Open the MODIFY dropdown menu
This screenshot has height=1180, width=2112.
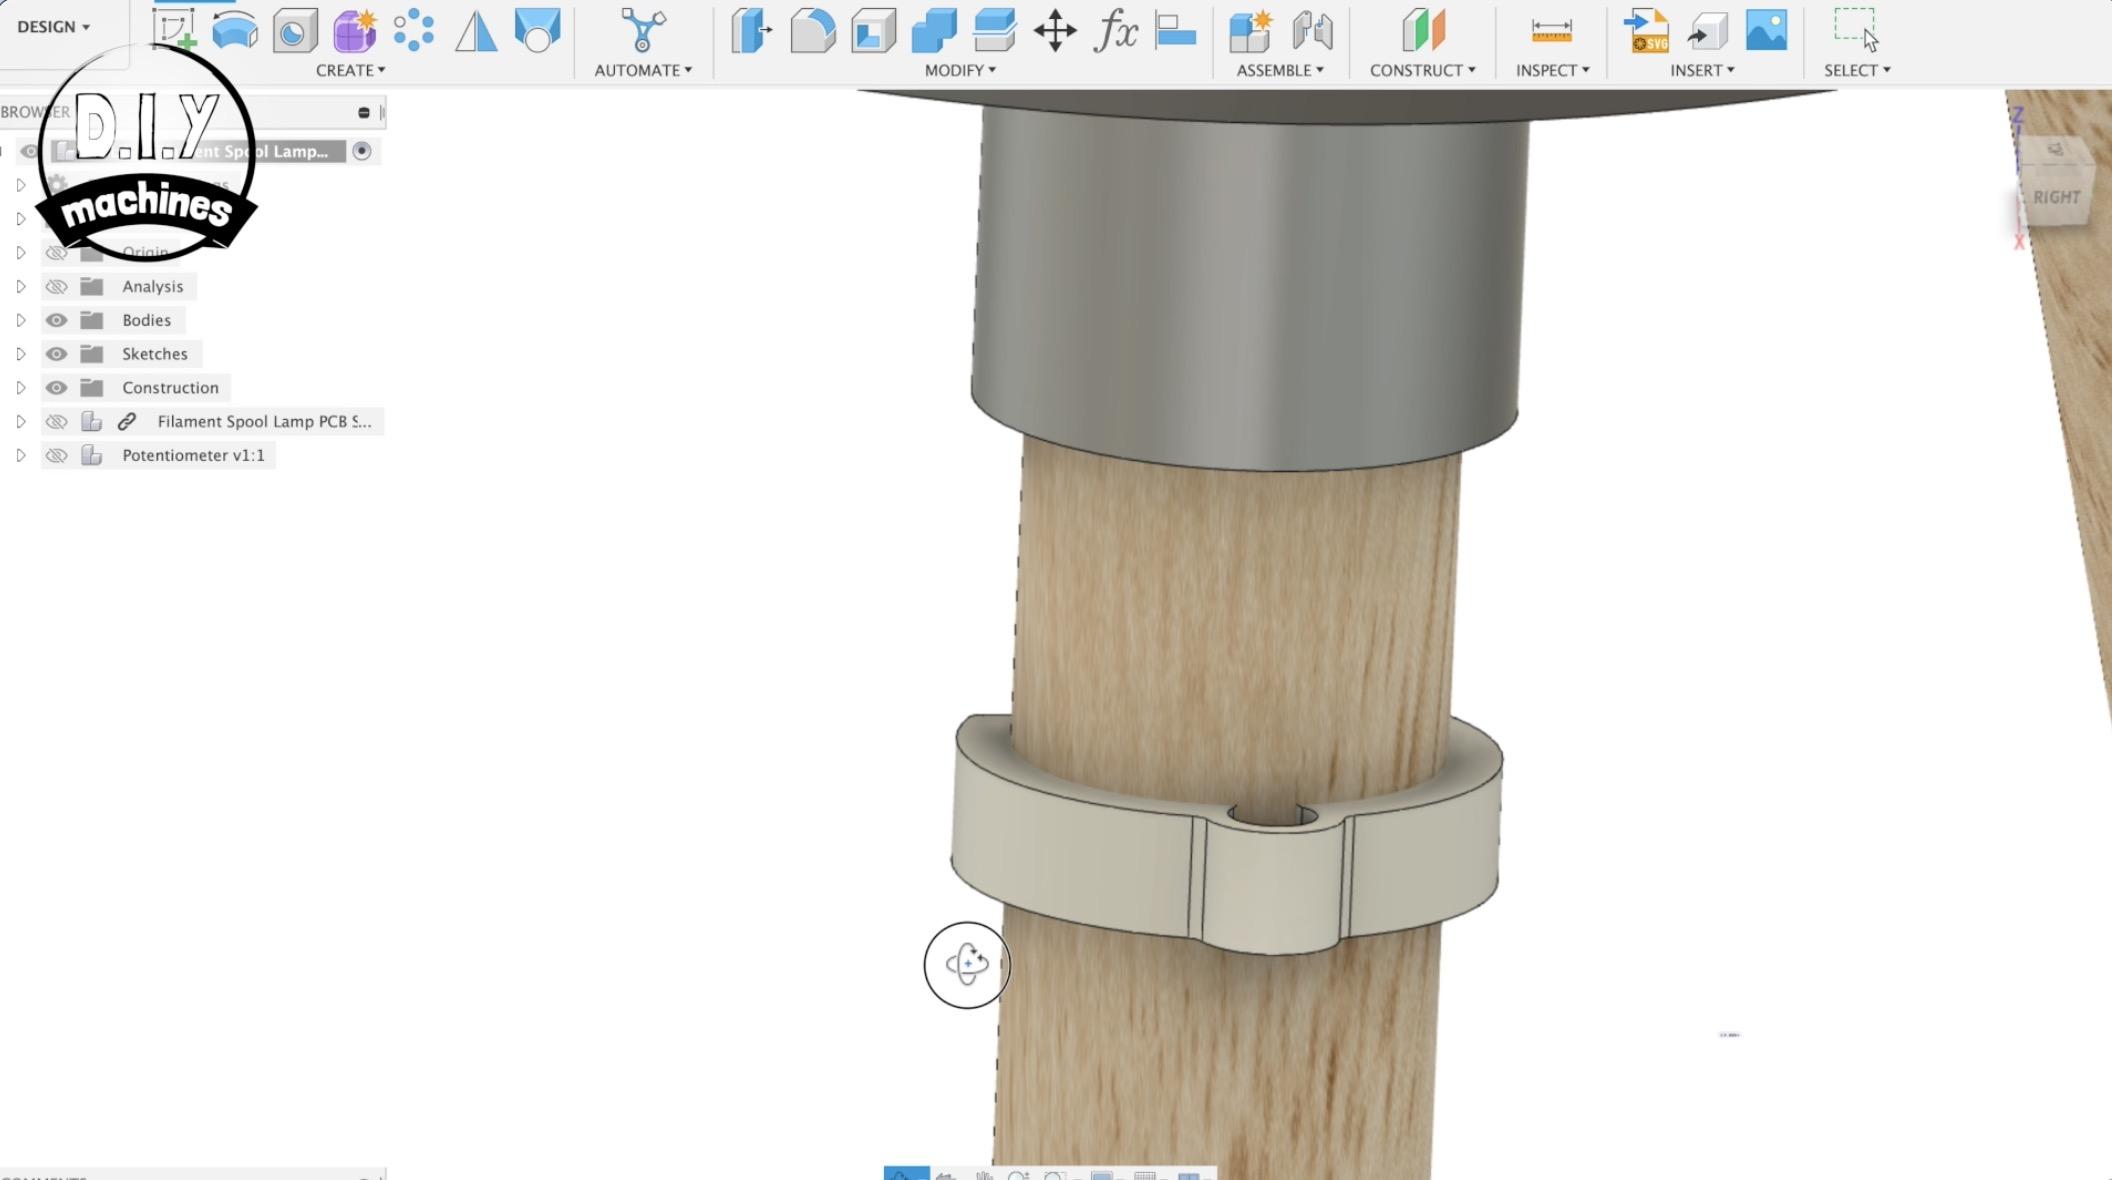point(959,68)
